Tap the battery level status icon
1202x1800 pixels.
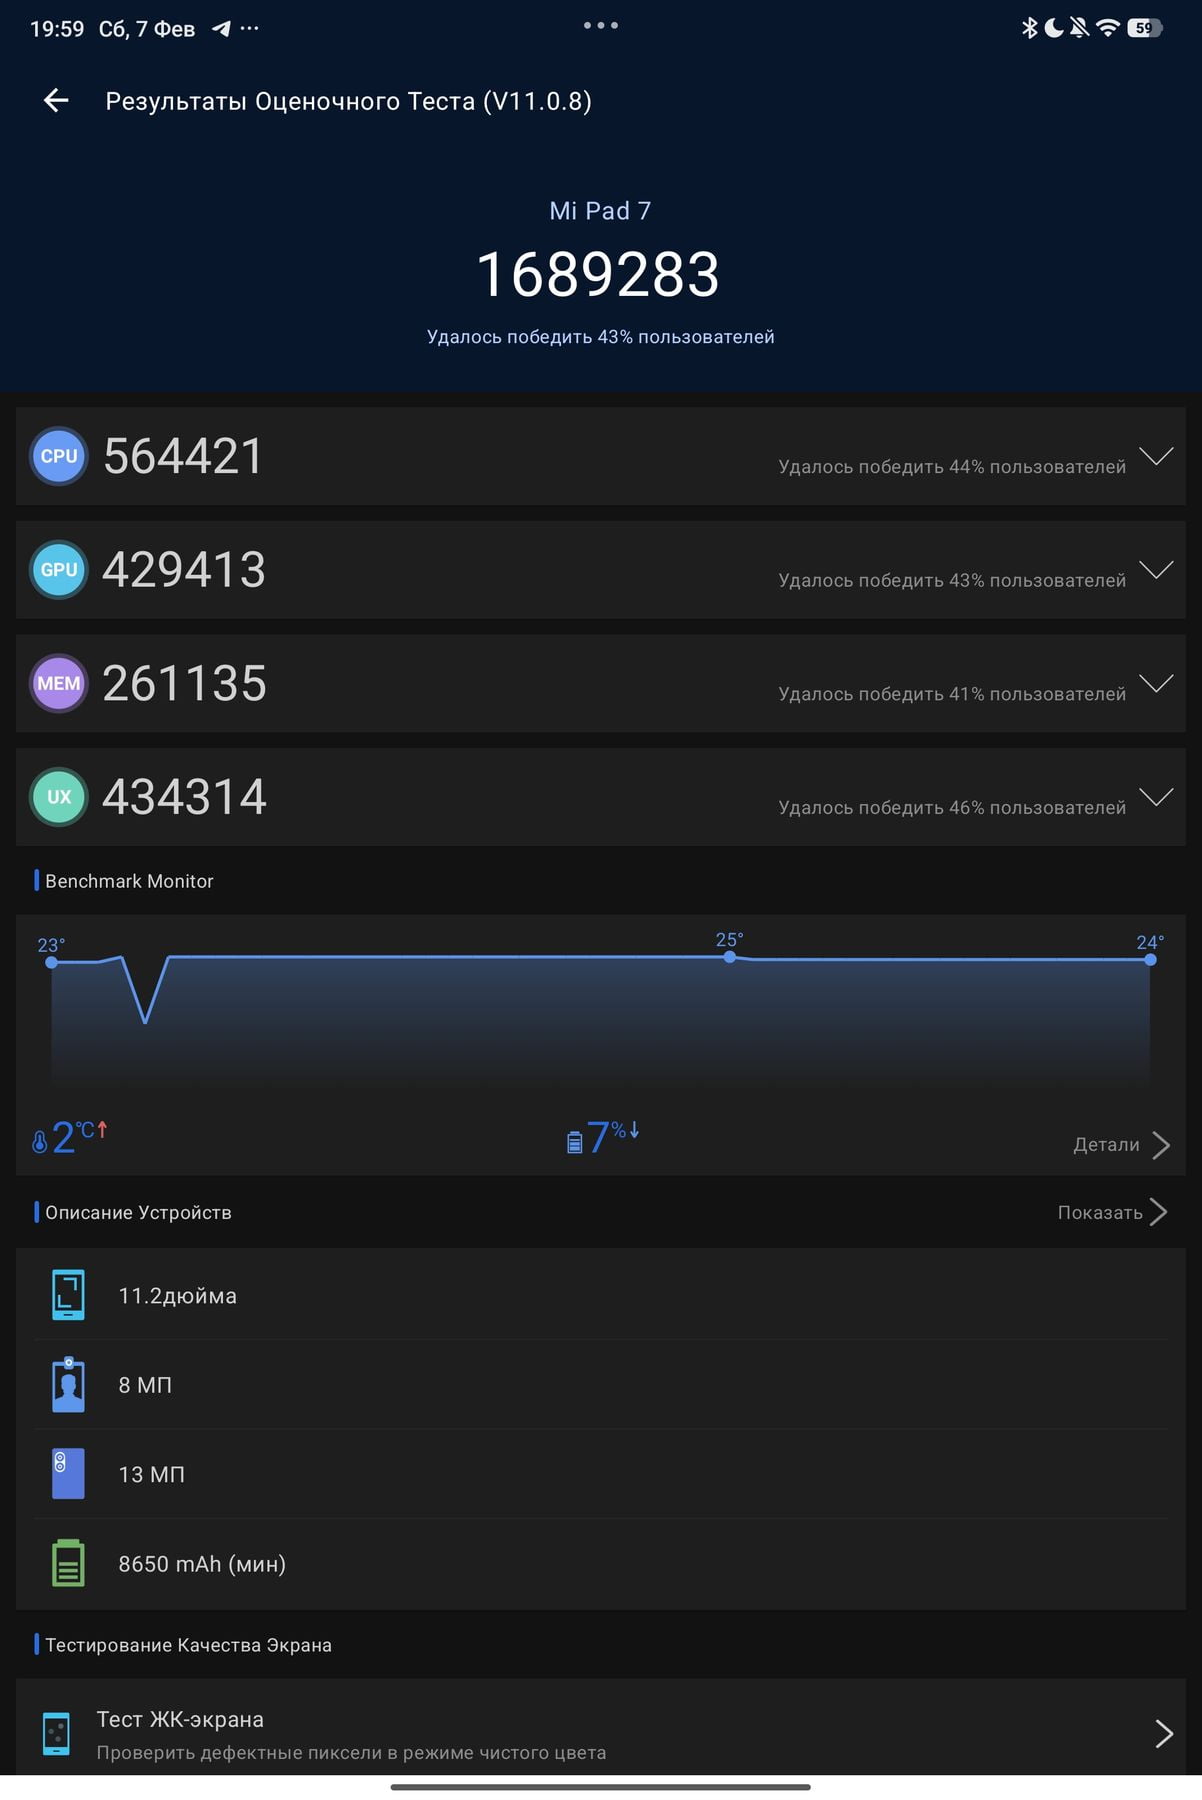(1144, 28)
